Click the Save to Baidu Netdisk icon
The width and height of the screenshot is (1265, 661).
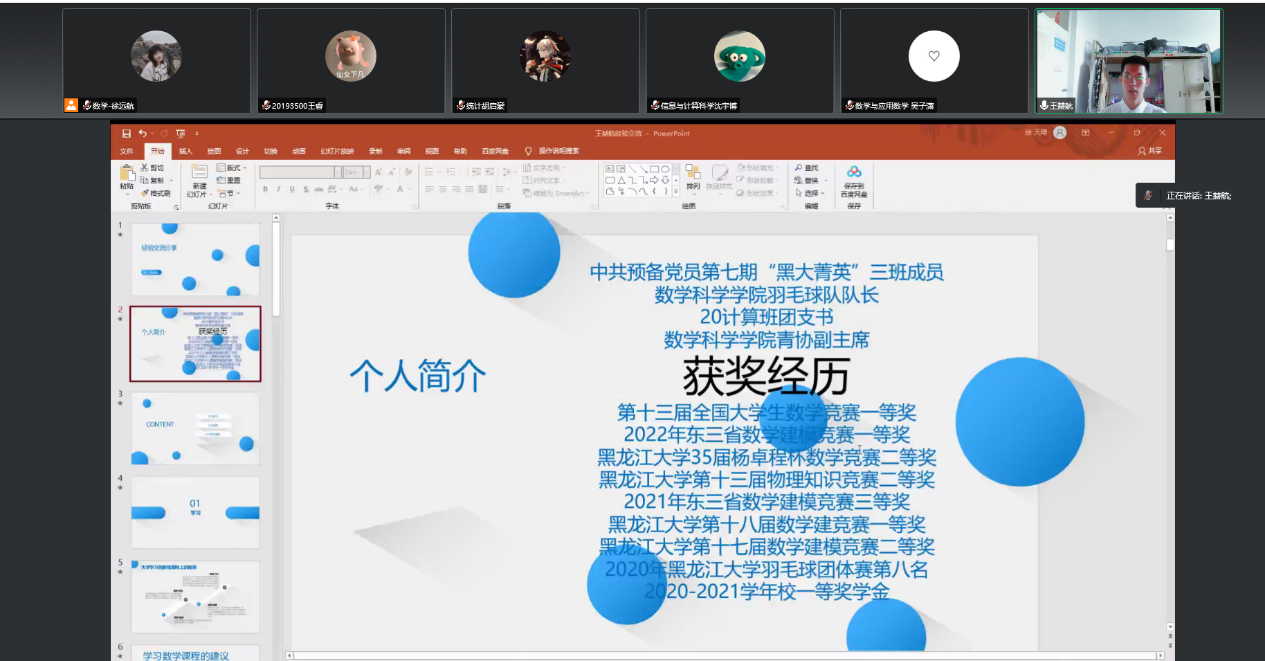(x=854, y=173)
